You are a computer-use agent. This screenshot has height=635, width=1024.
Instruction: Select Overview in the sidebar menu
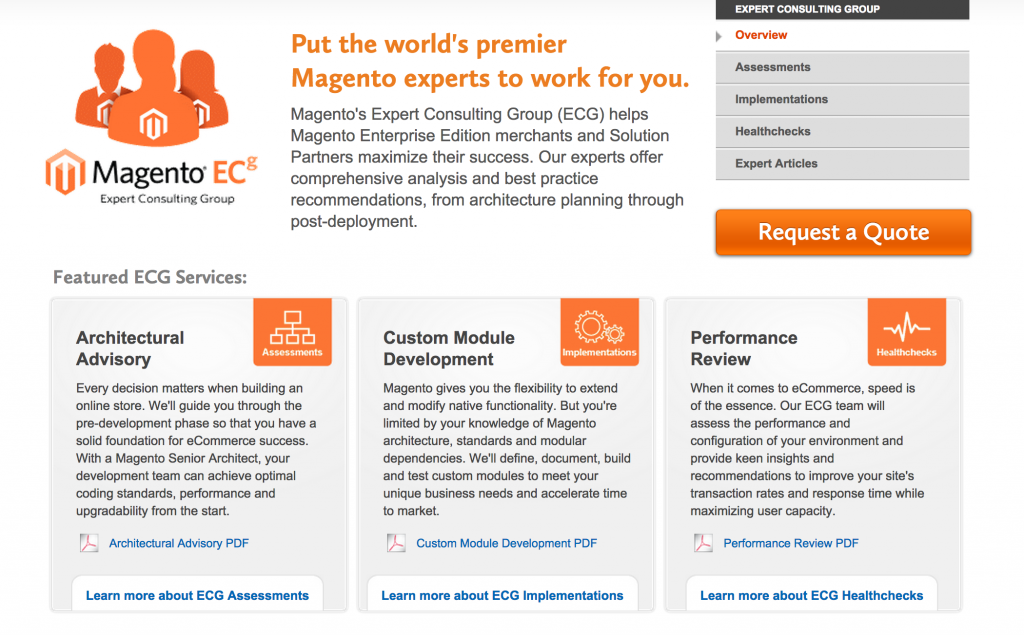click(761, 35)
